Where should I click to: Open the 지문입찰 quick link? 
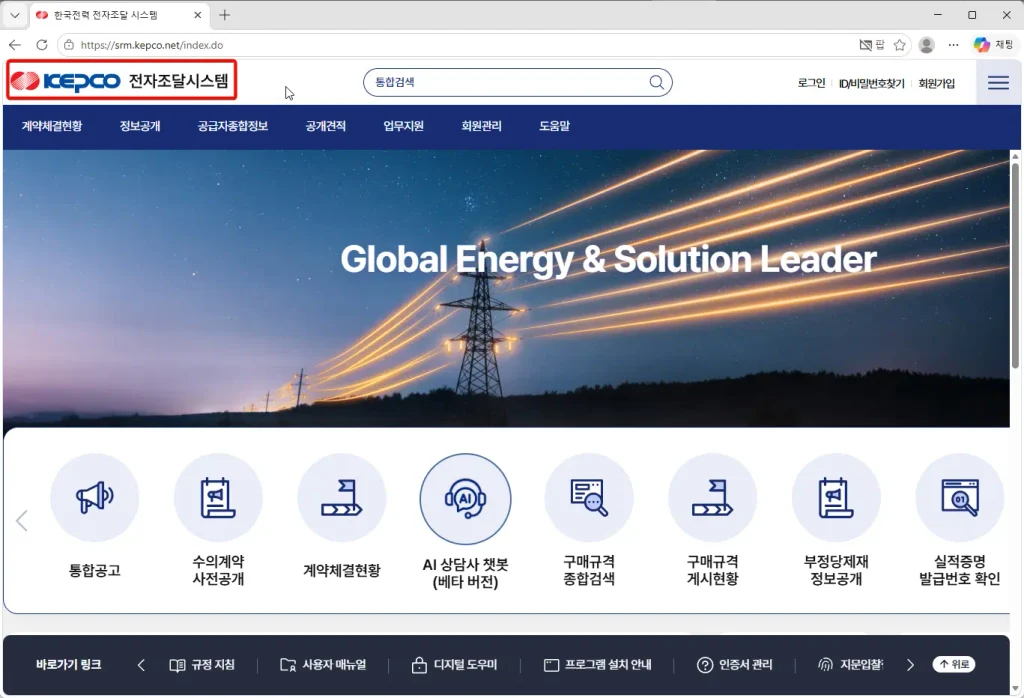click(x=850, y=665)
